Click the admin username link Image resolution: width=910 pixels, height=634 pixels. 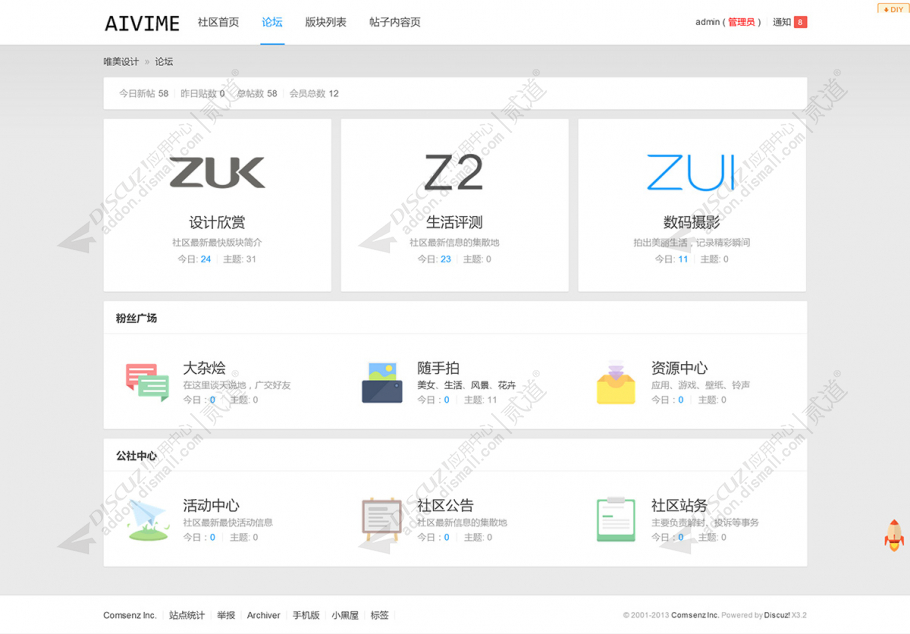[707, 22]
